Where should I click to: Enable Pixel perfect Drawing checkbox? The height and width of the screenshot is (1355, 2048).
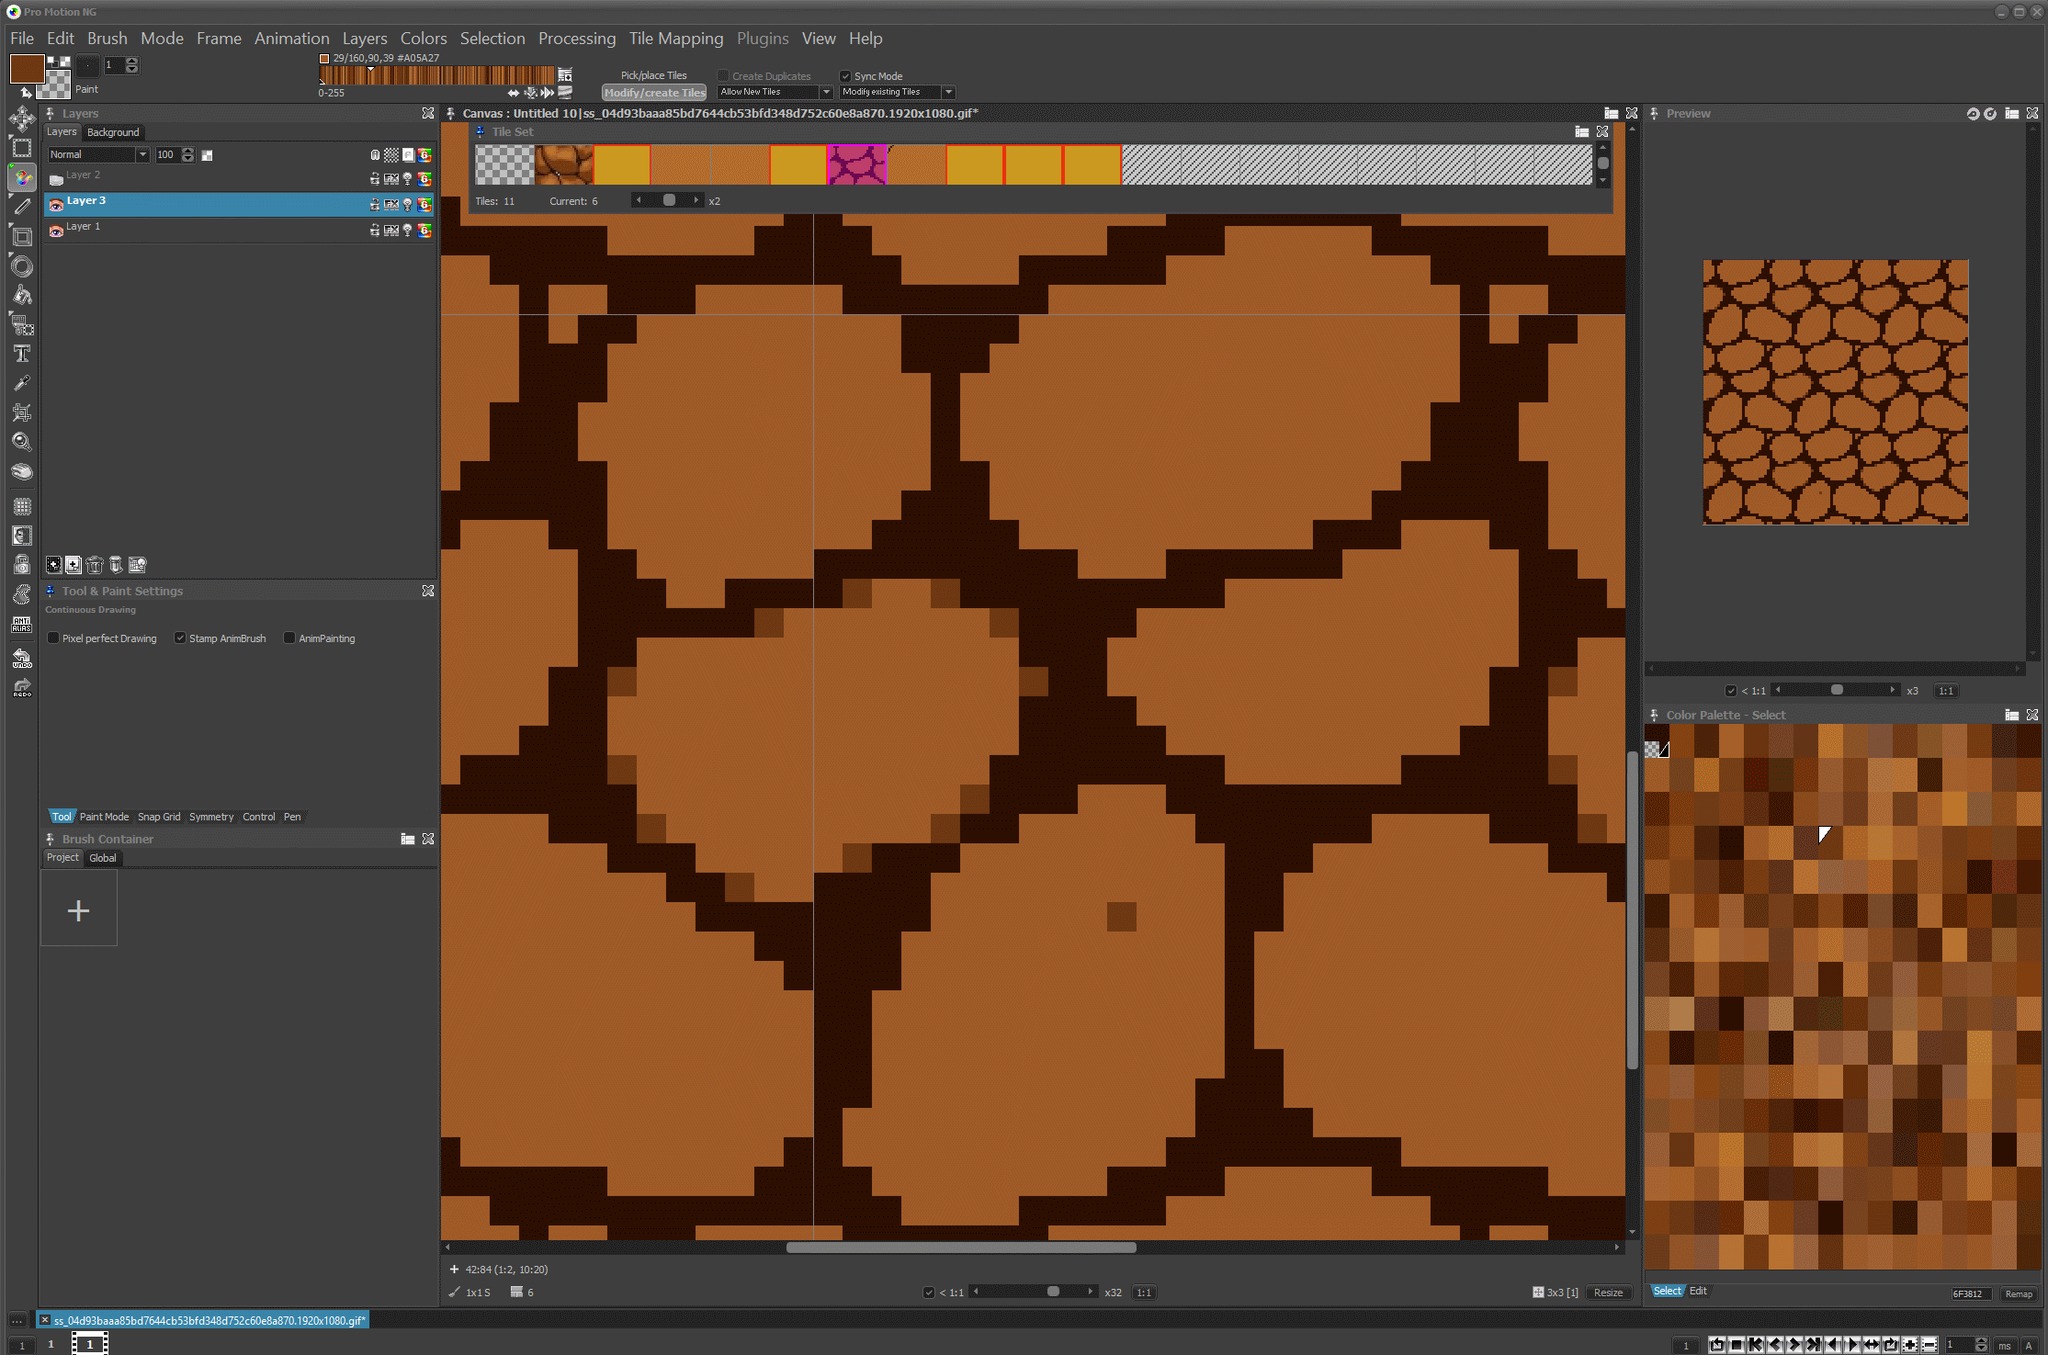[x=54, y=638]
